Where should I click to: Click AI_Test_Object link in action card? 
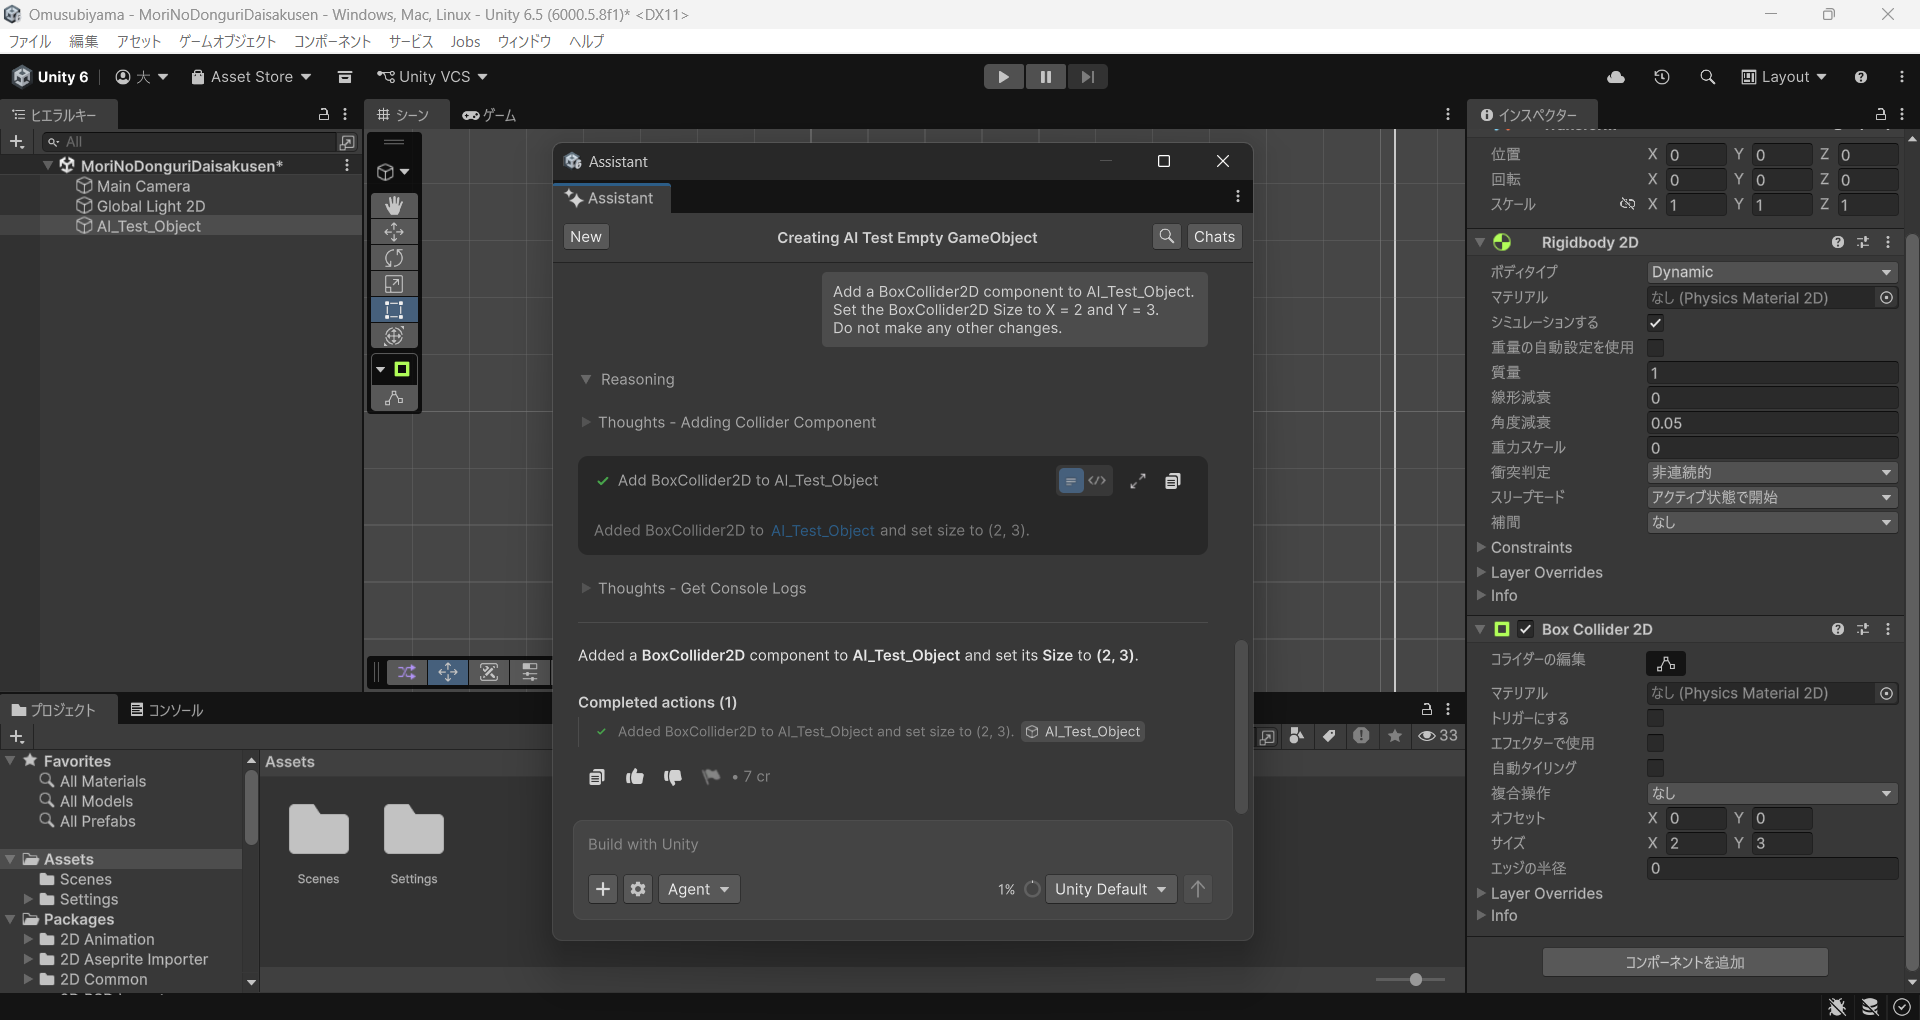point(823,530)
